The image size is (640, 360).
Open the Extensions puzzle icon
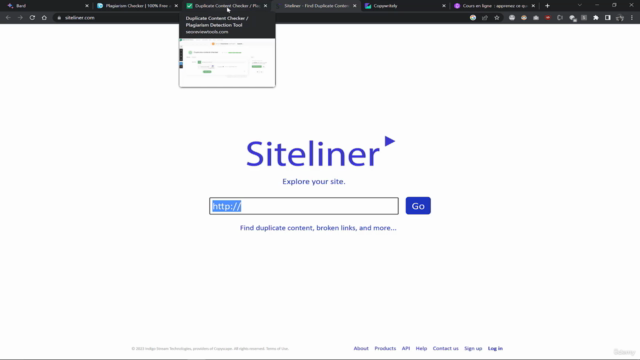click(x=596, y=18)
